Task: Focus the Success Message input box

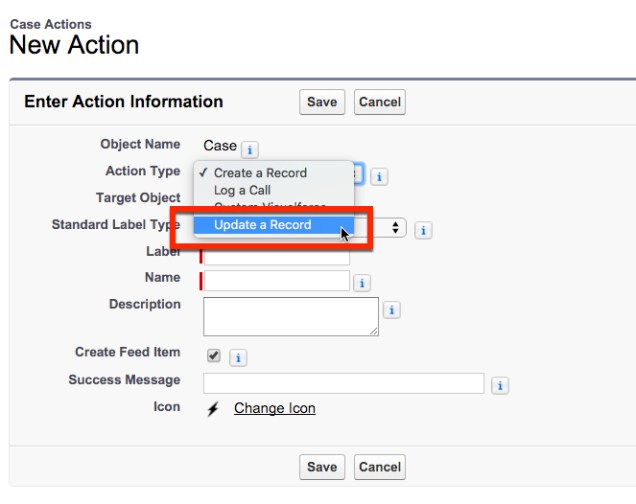Action: point(343,383)
